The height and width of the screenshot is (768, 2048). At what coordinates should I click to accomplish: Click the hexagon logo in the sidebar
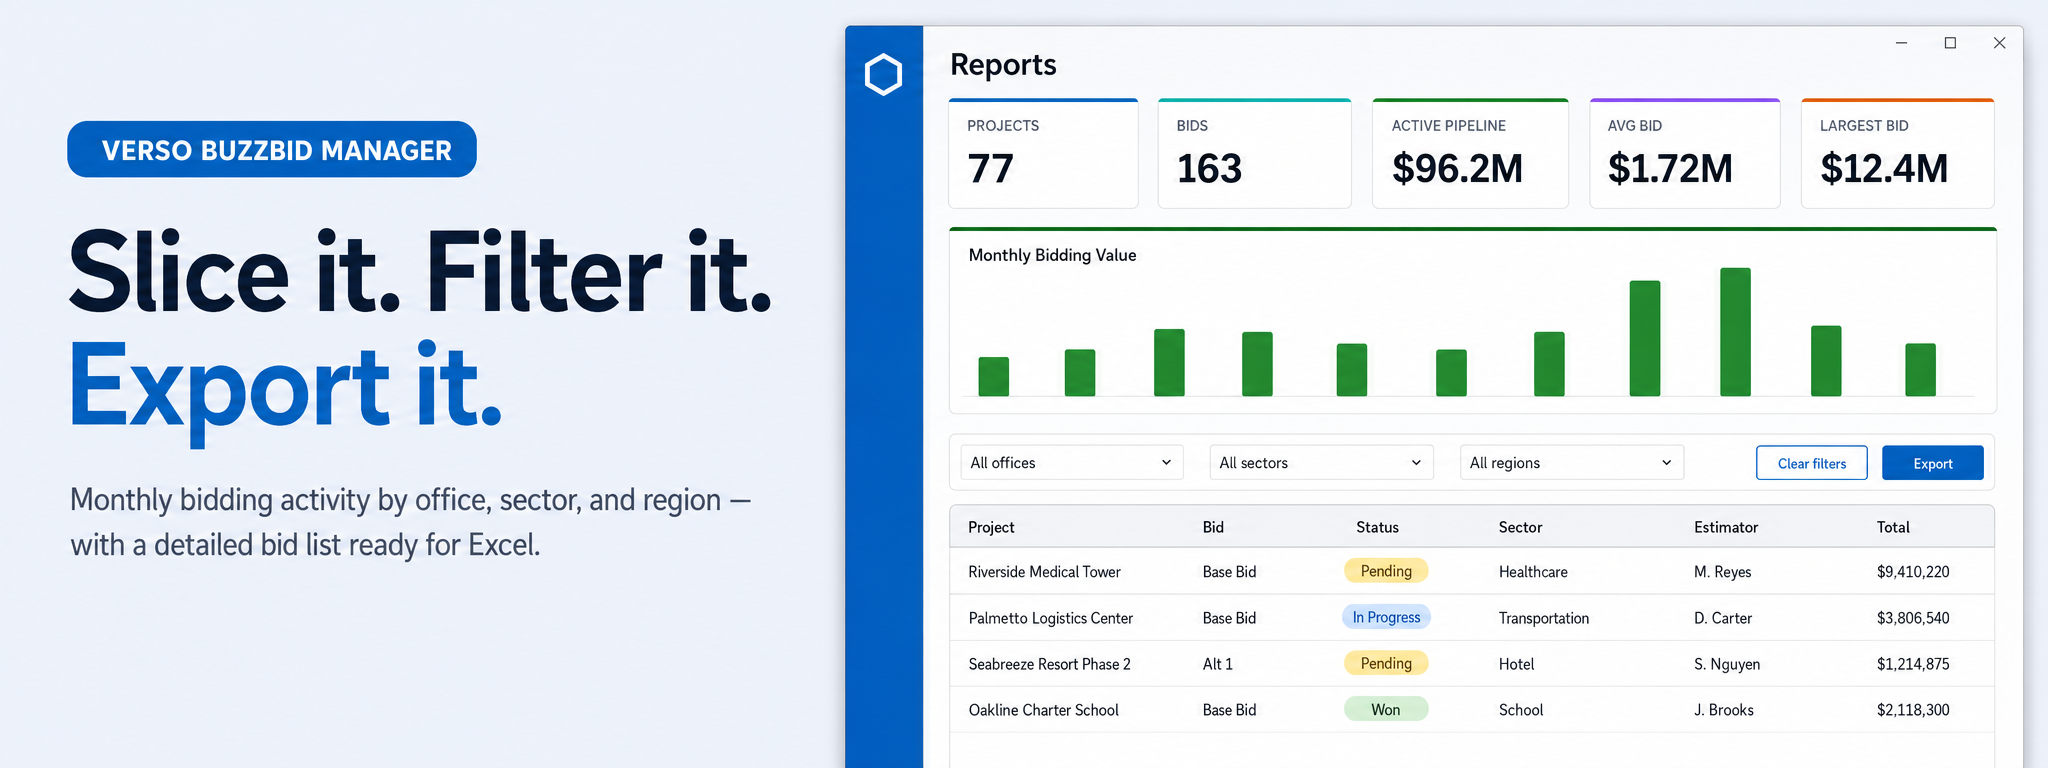point(883,75)
